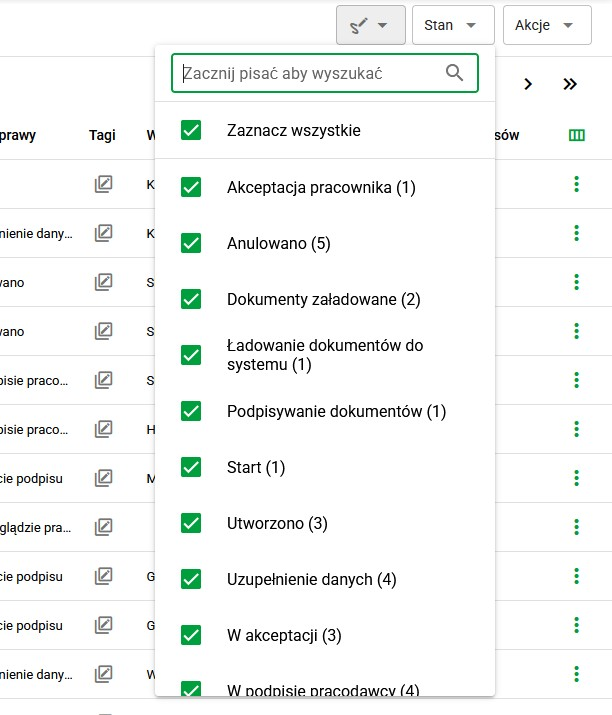Expand the 'Akcje' dropdown
This screenshot has height=715, width=612.
click(547, 25)
